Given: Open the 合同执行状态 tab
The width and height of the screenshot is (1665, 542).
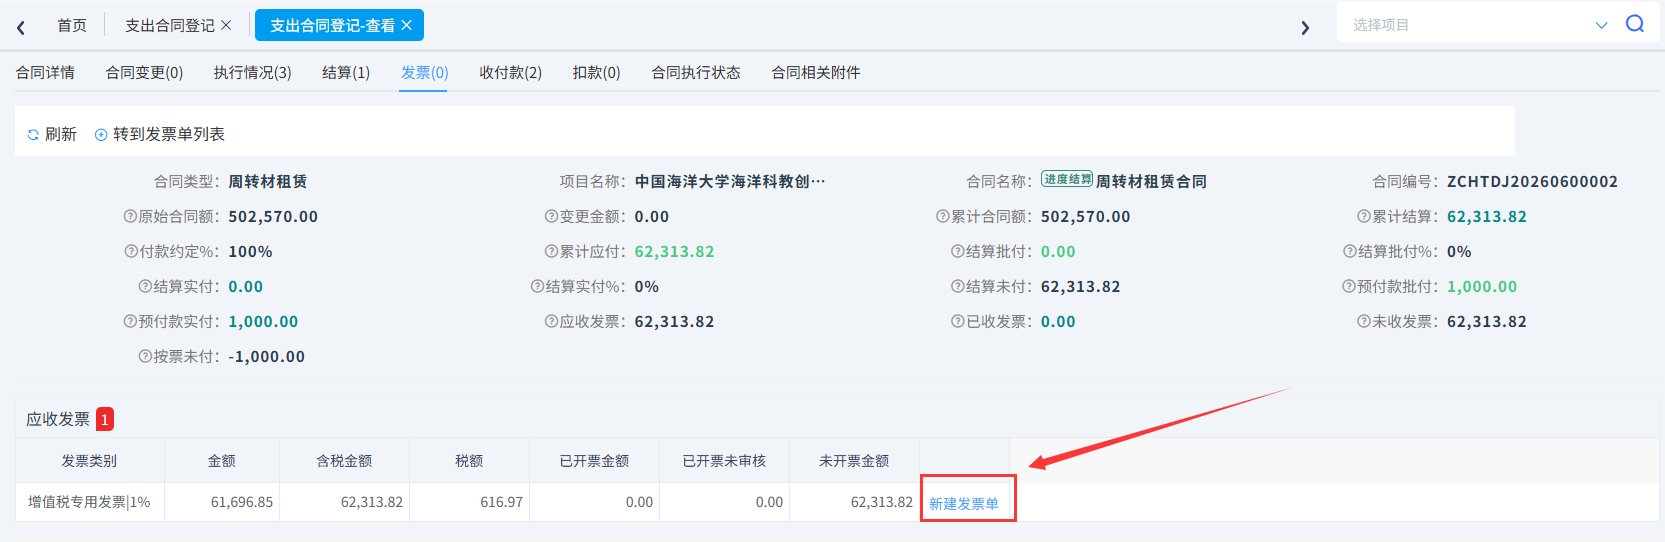Looking at the screenshot, I should click(x=696, y=73).
